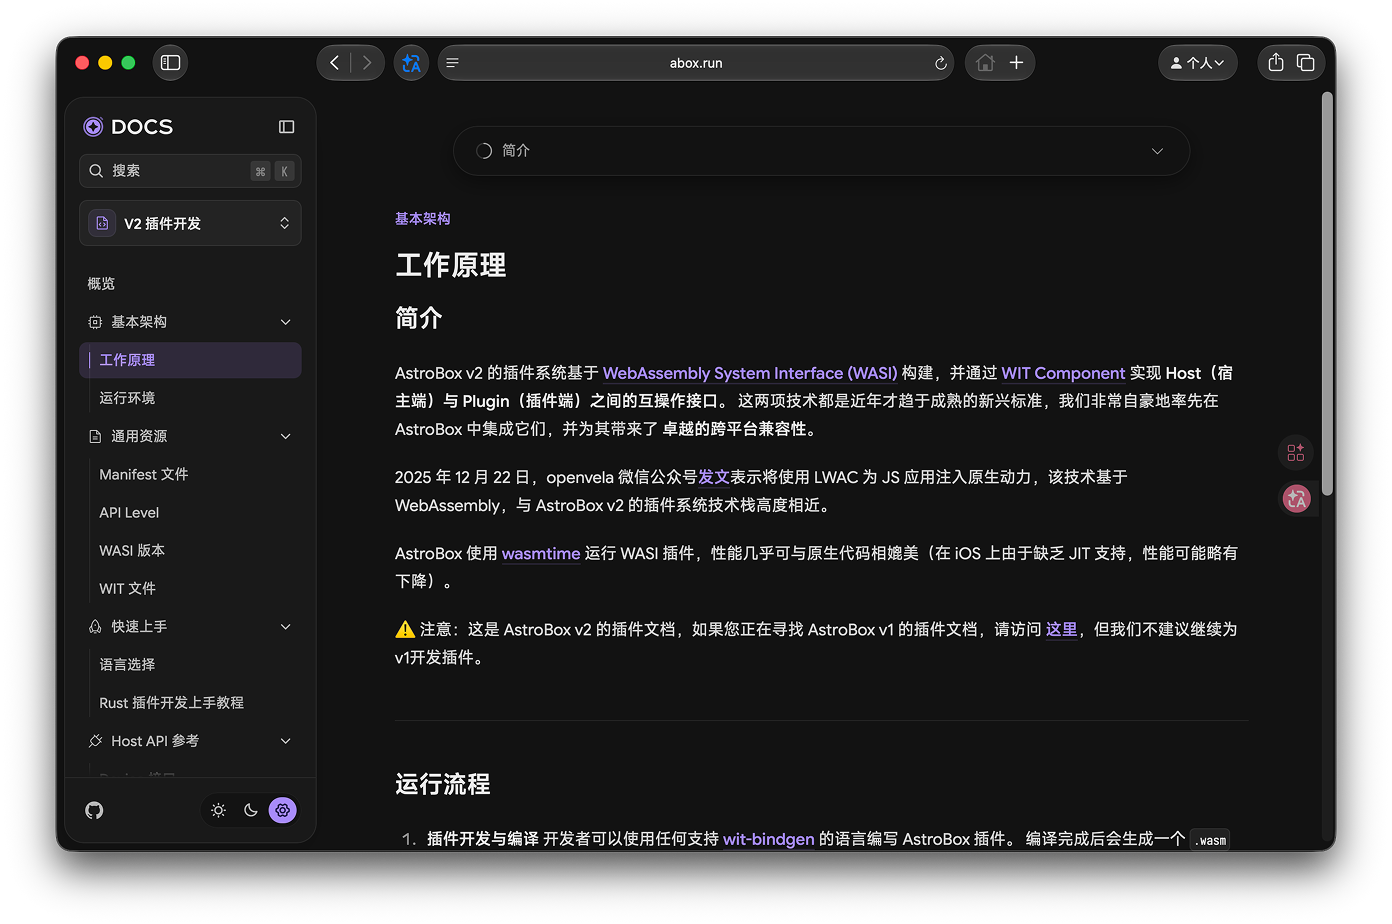The image size is (1392, 924).
Task: Toggle the Safari sidebar button
Action: (x=170, y=63)
